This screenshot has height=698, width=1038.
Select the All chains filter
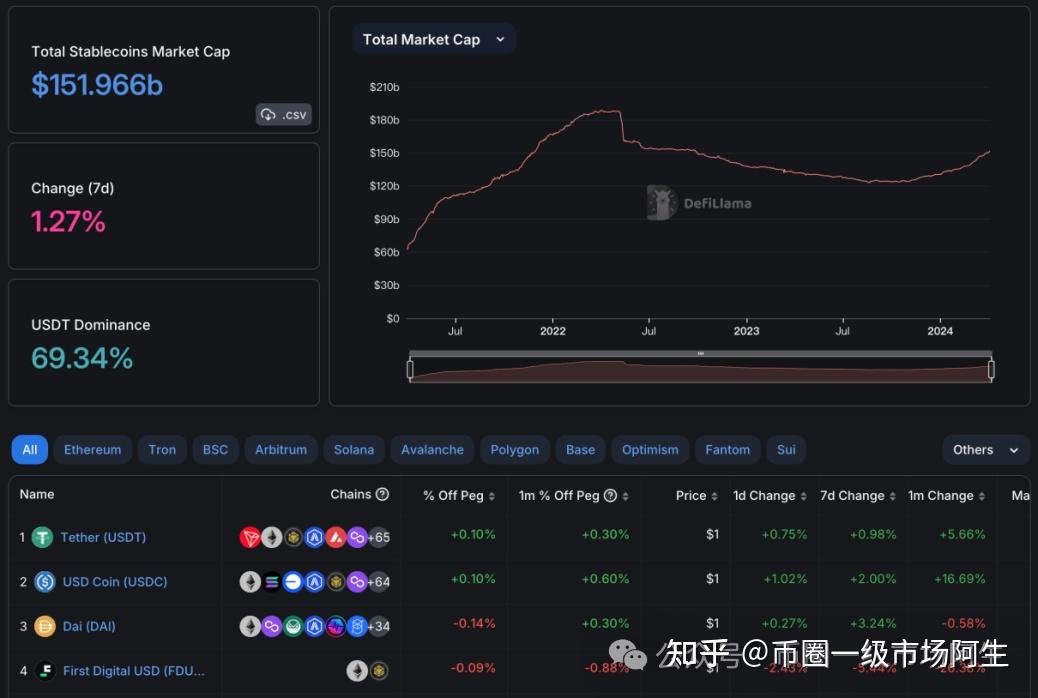30,450
